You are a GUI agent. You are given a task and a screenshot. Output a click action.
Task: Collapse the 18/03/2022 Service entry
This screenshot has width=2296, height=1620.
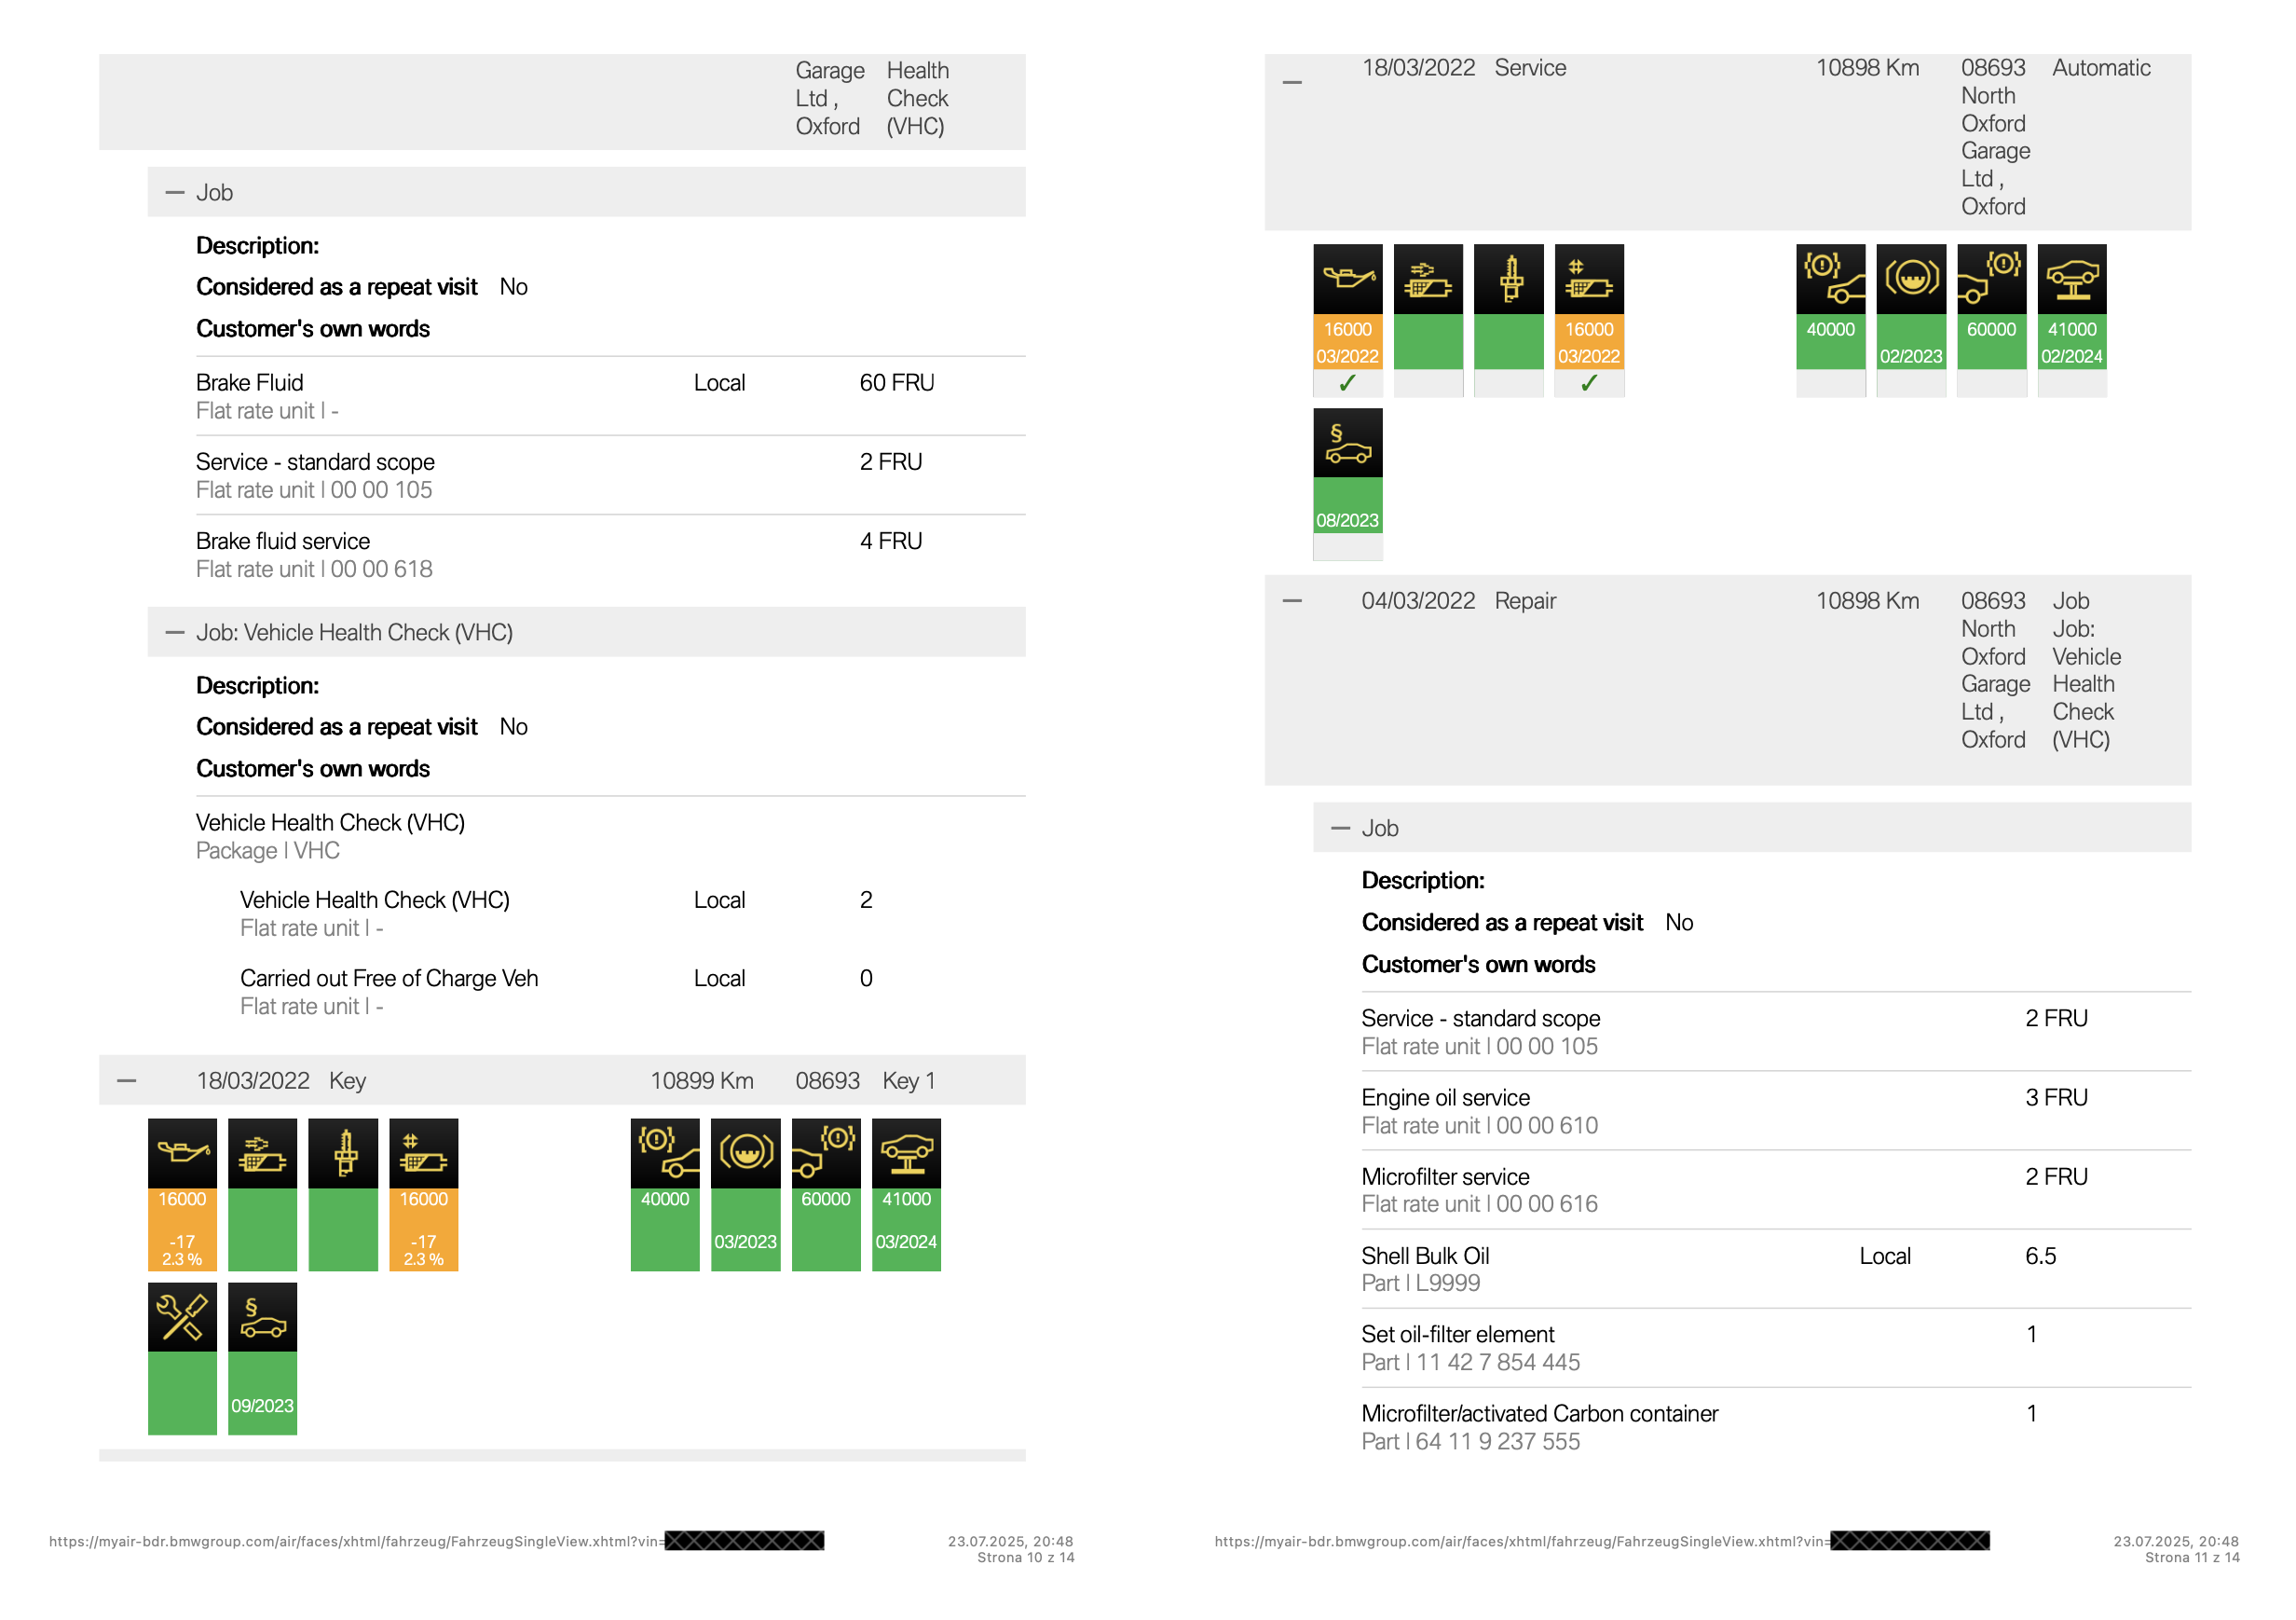point(1292,82)
